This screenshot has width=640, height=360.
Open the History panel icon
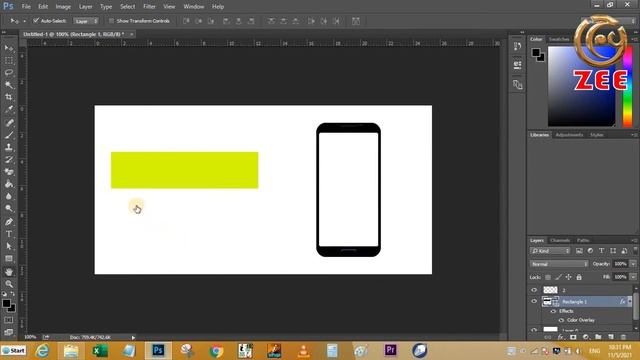(x=517, y=47)
